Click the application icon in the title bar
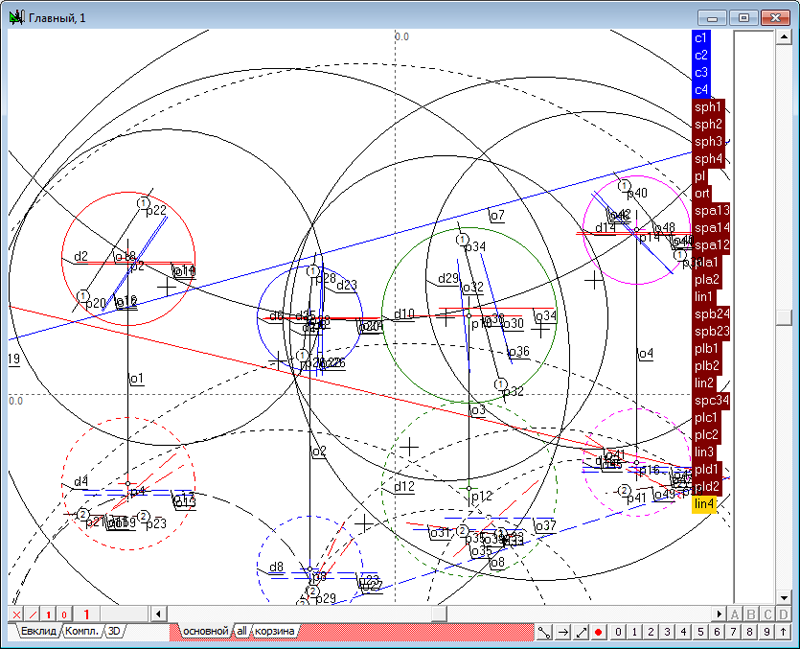The width and height of the screenshot is (800, 649). pyautogui.click(x=17, y=18)
